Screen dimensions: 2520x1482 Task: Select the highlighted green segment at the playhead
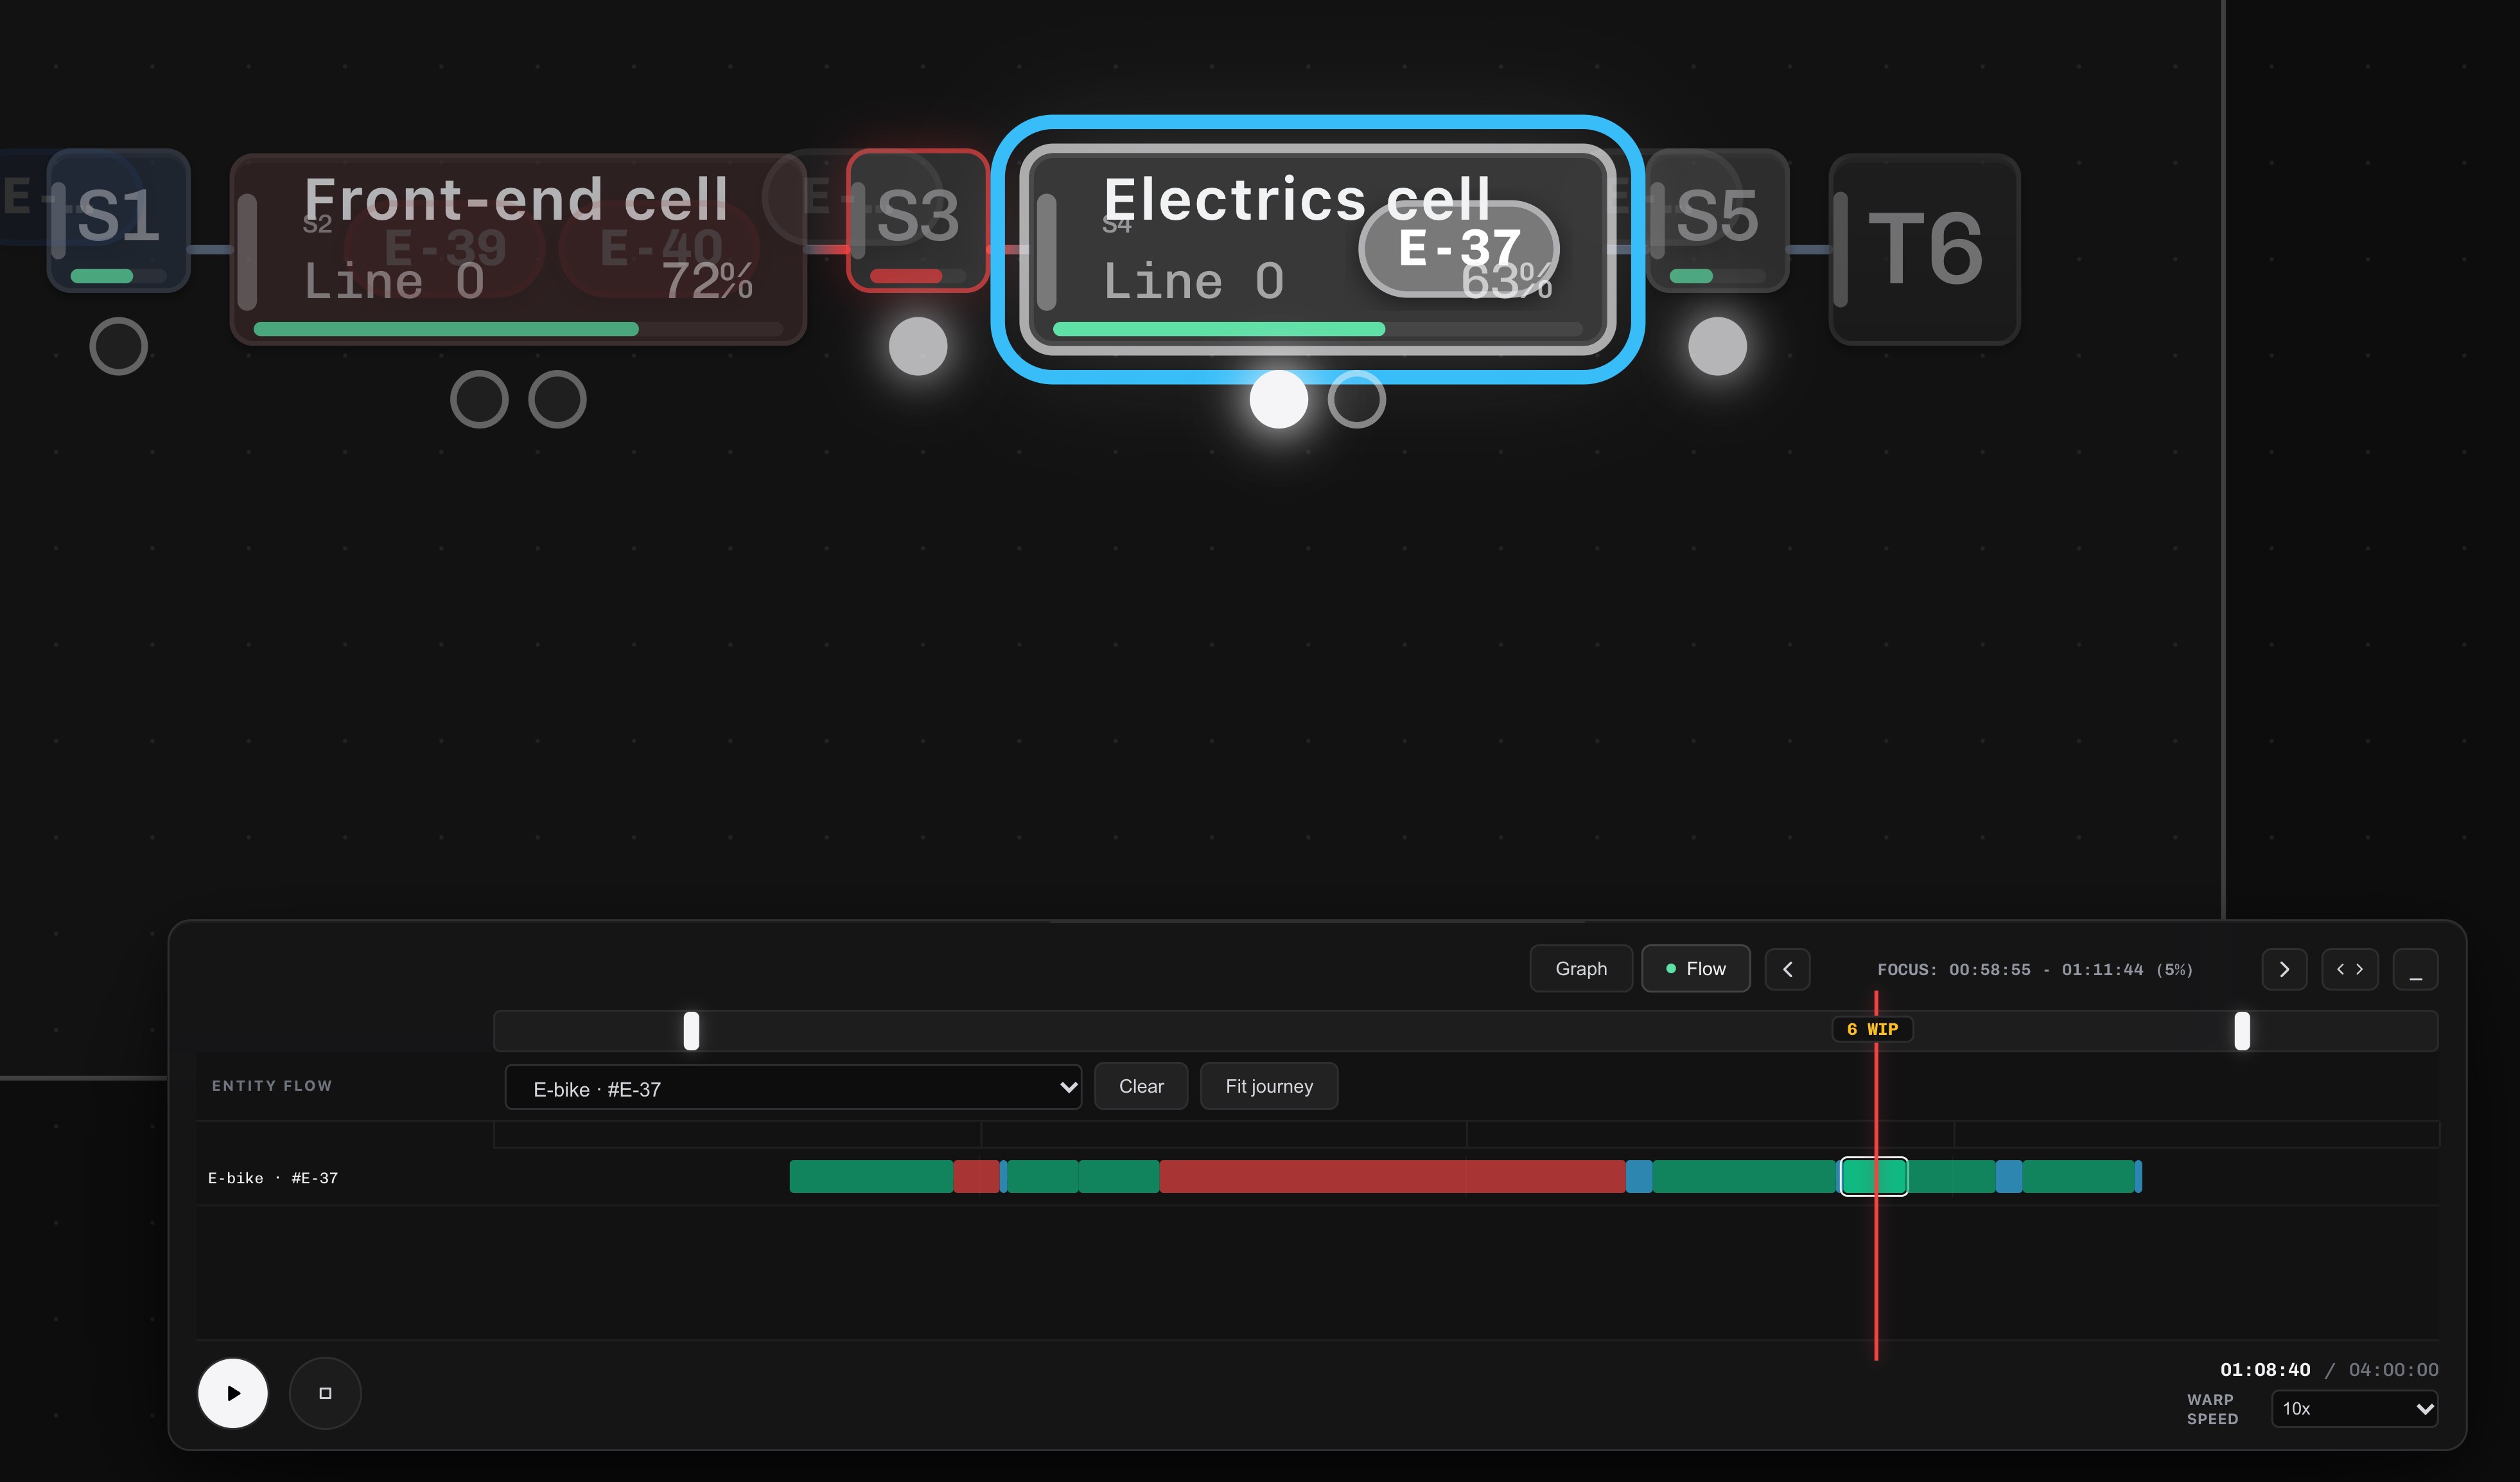tap(1874, 1176)
